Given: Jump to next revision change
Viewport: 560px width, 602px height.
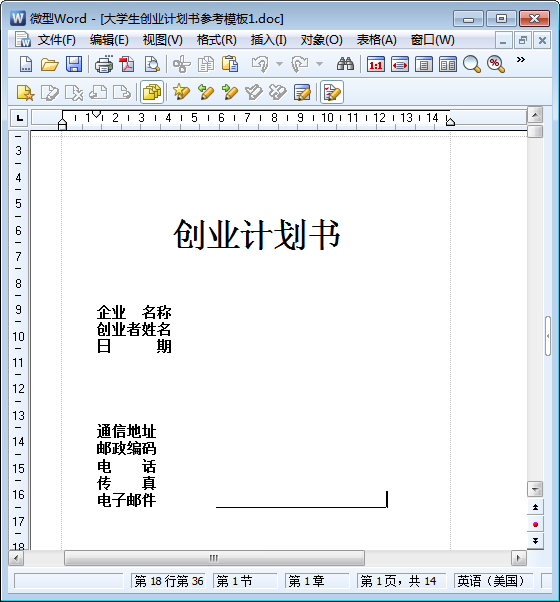Looking at the screenshot, I should 230,93.
